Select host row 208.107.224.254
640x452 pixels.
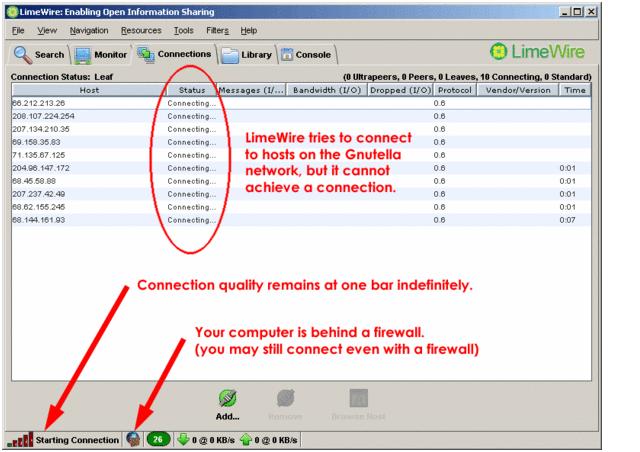(x=301, y=116)
